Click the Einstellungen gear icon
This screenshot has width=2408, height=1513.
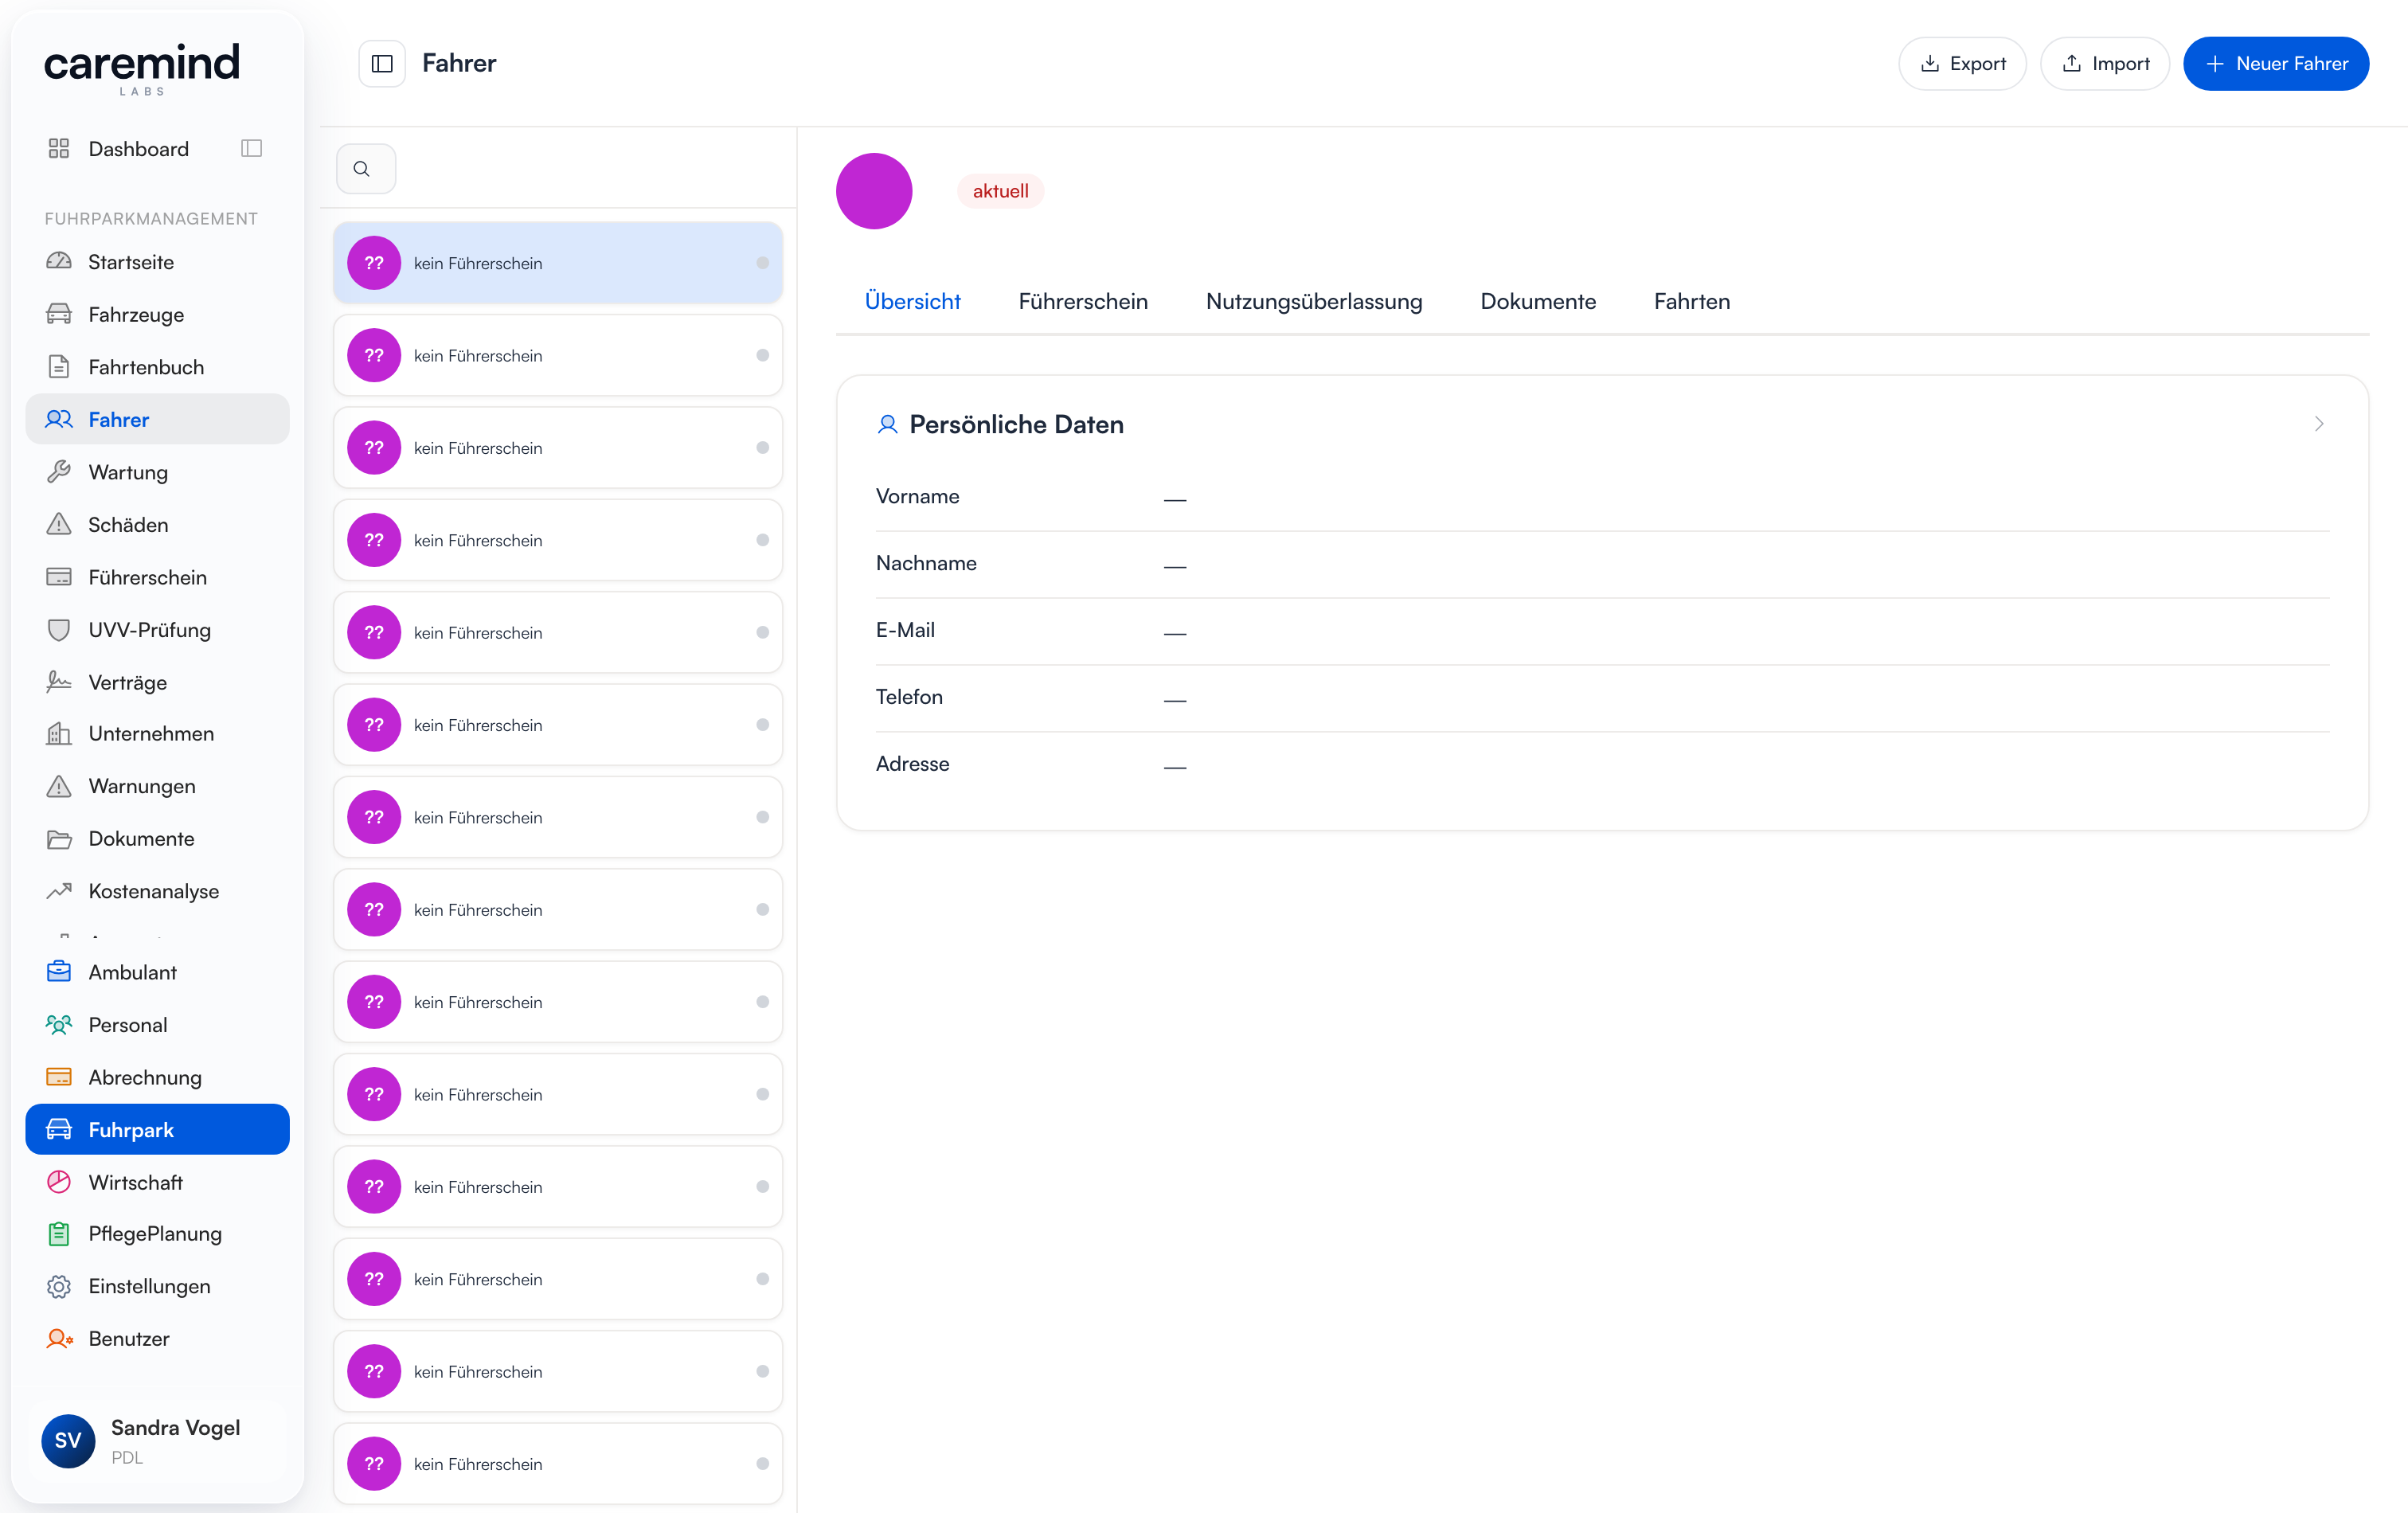tap(59, 1287)
